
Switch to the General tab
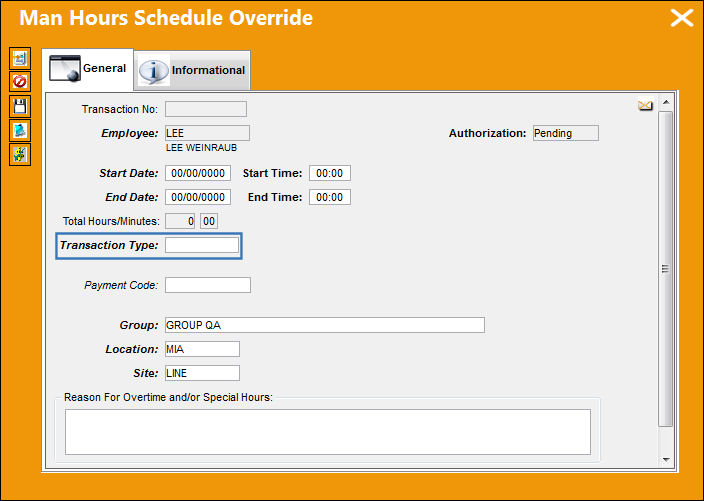click(88, 69)
